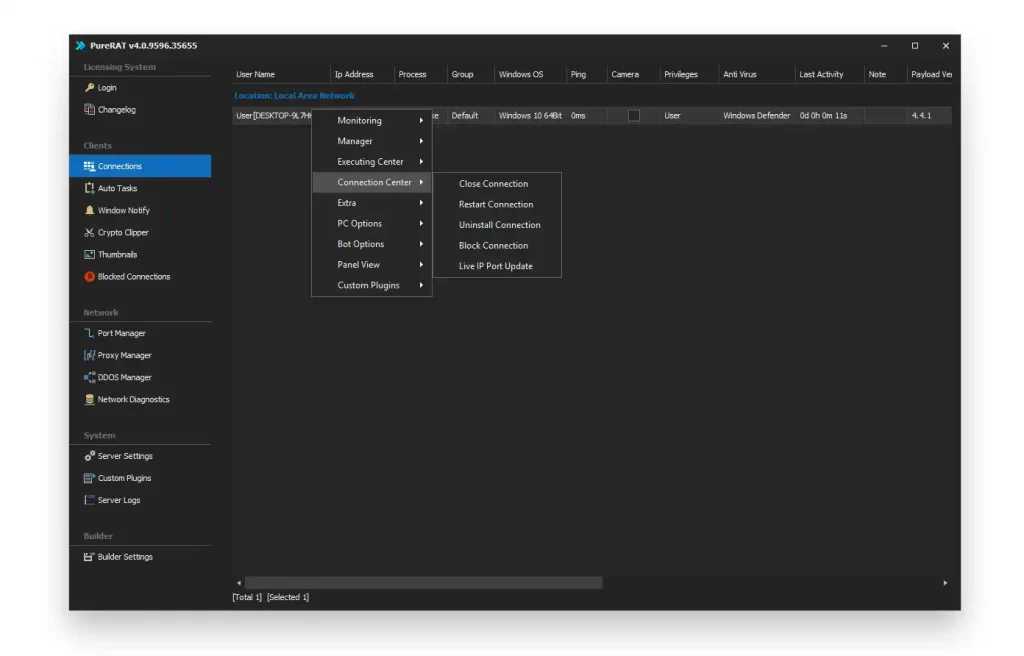Click the Builder Settings icon
Viewport: 1024px width, 656px height.
pos(89,557)
